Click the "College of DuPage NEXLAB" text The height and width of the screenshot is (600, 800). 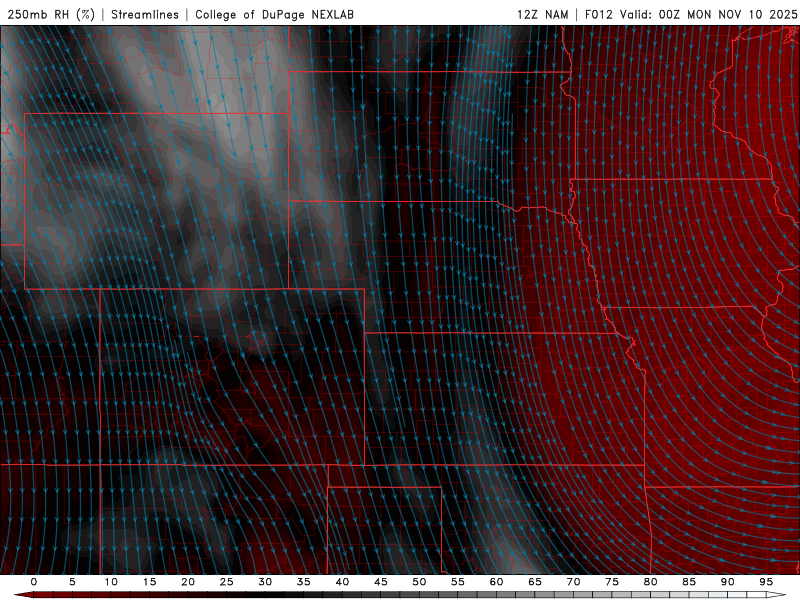point(274,14)
